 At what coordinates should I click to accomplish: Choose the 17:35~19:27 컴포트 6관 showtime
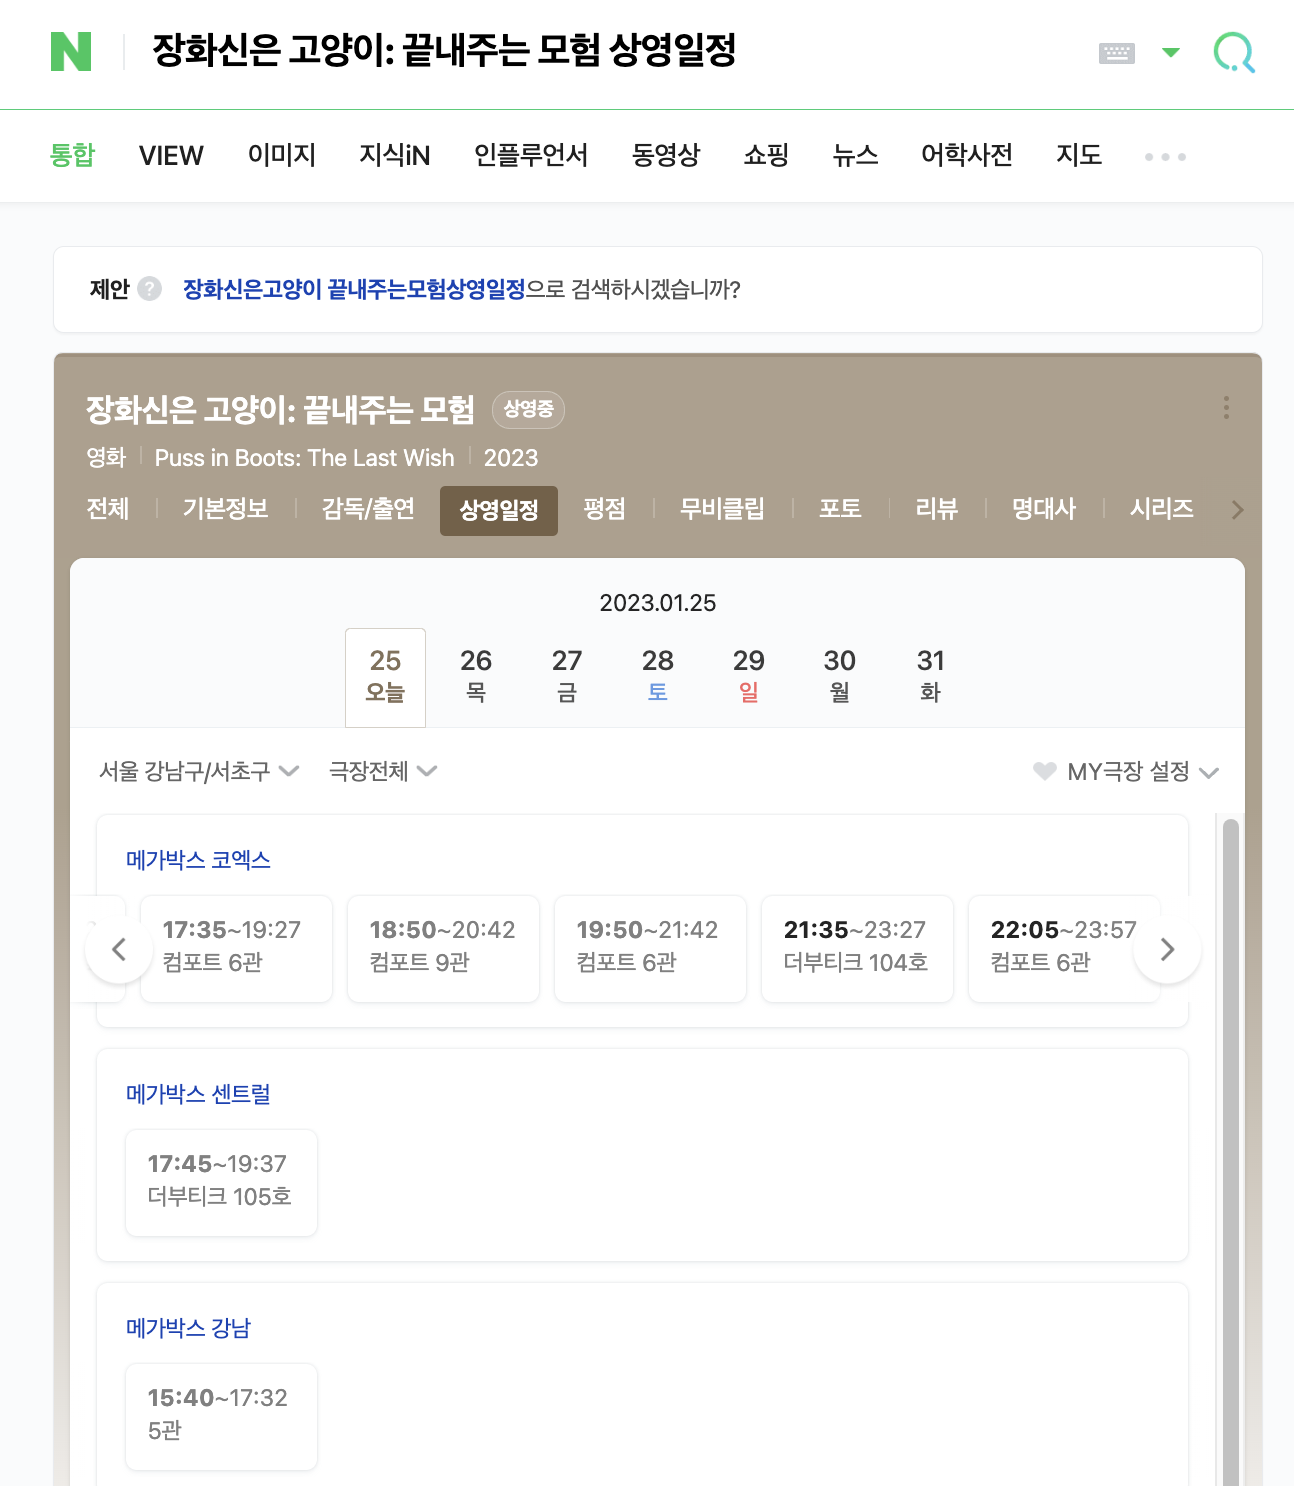pyautogui.click(x=236, y=948)
